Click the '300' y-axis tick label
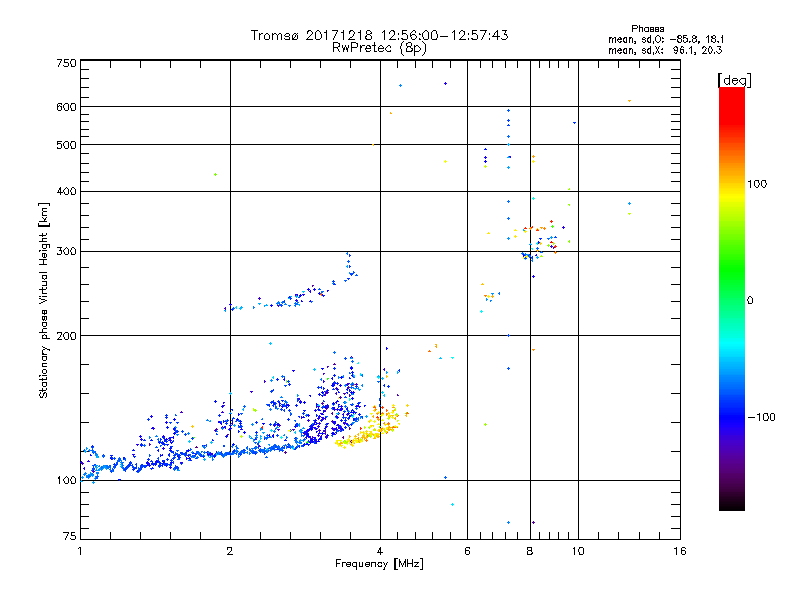The height and width of the screenshot is (600, 800). 67,252
